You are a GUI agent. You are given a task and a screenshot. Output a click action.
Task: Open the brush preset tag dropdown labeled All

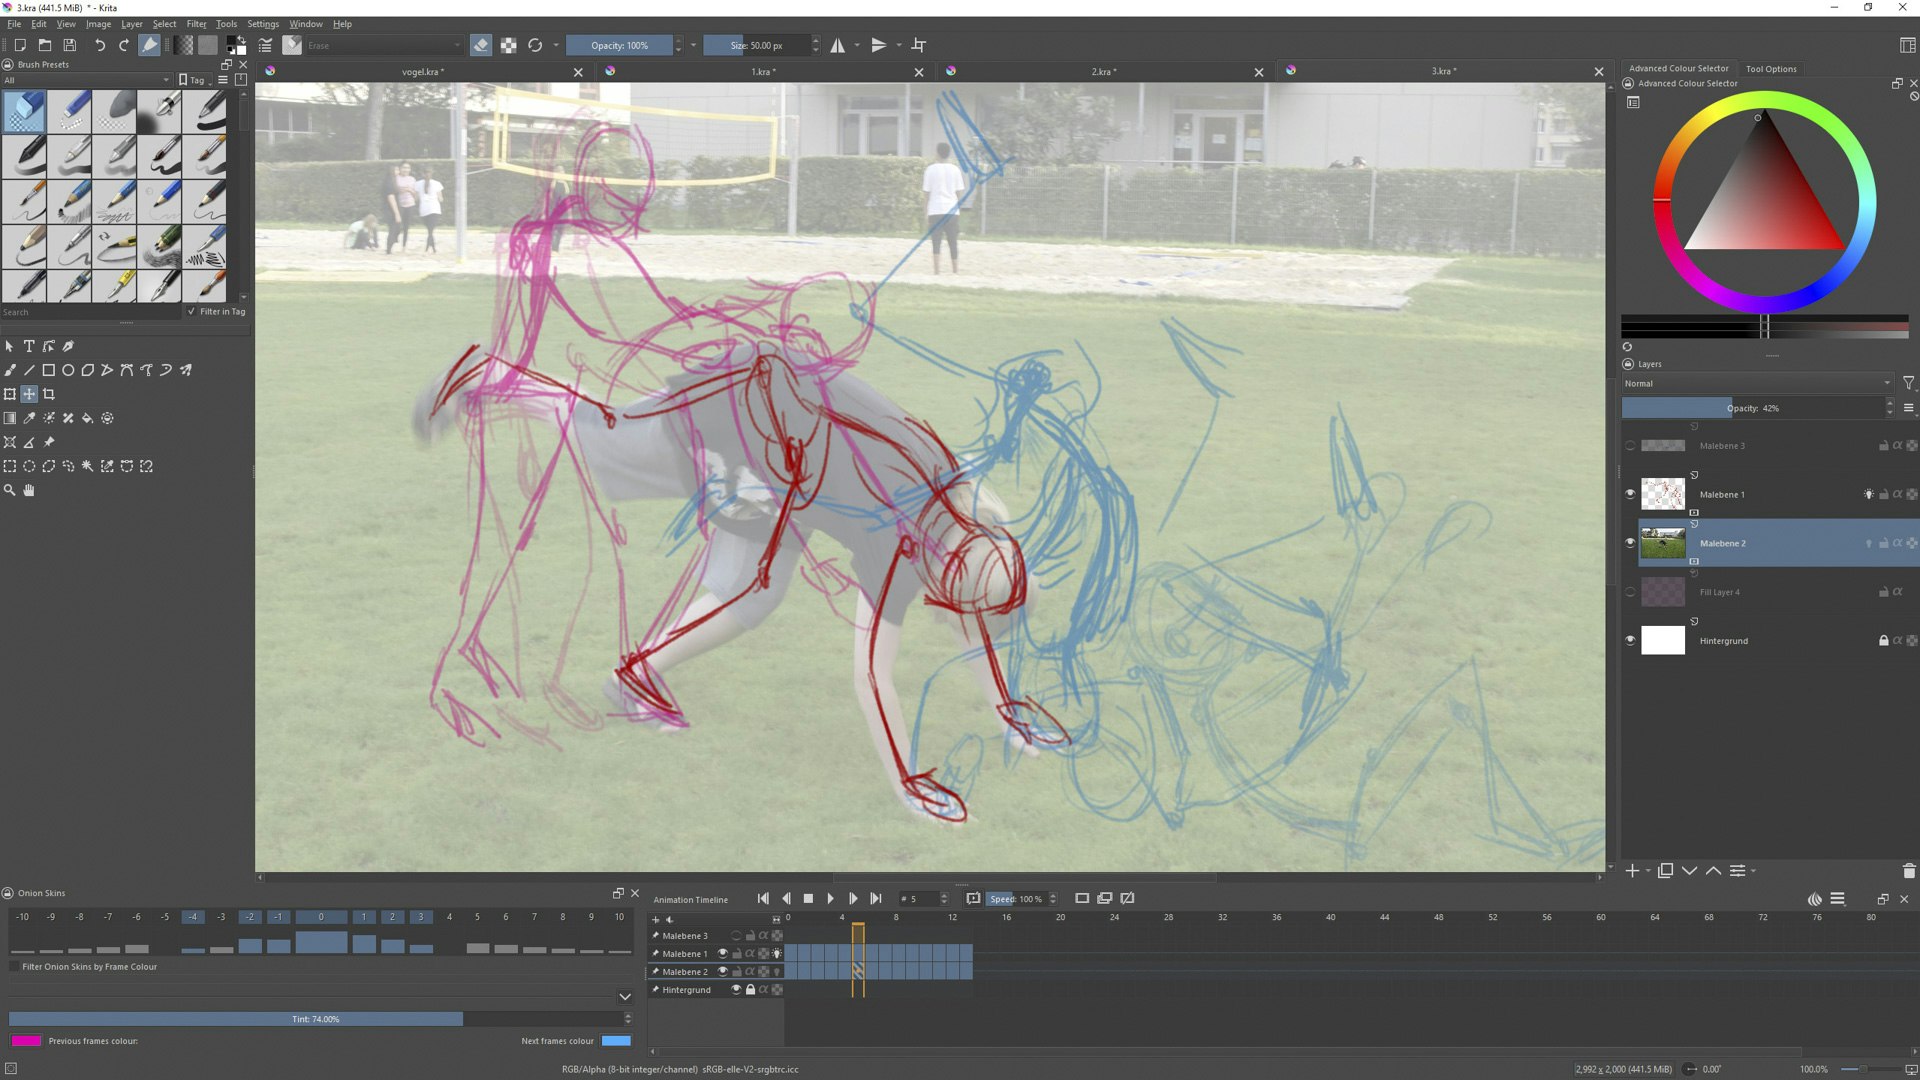click(x=85, y=80)
